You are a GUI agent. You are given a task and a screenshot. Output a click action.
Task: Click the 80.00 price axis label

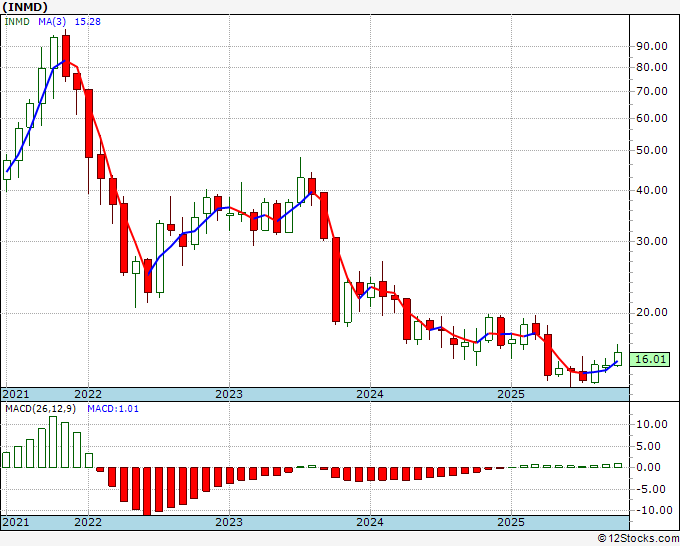[651, 67]
